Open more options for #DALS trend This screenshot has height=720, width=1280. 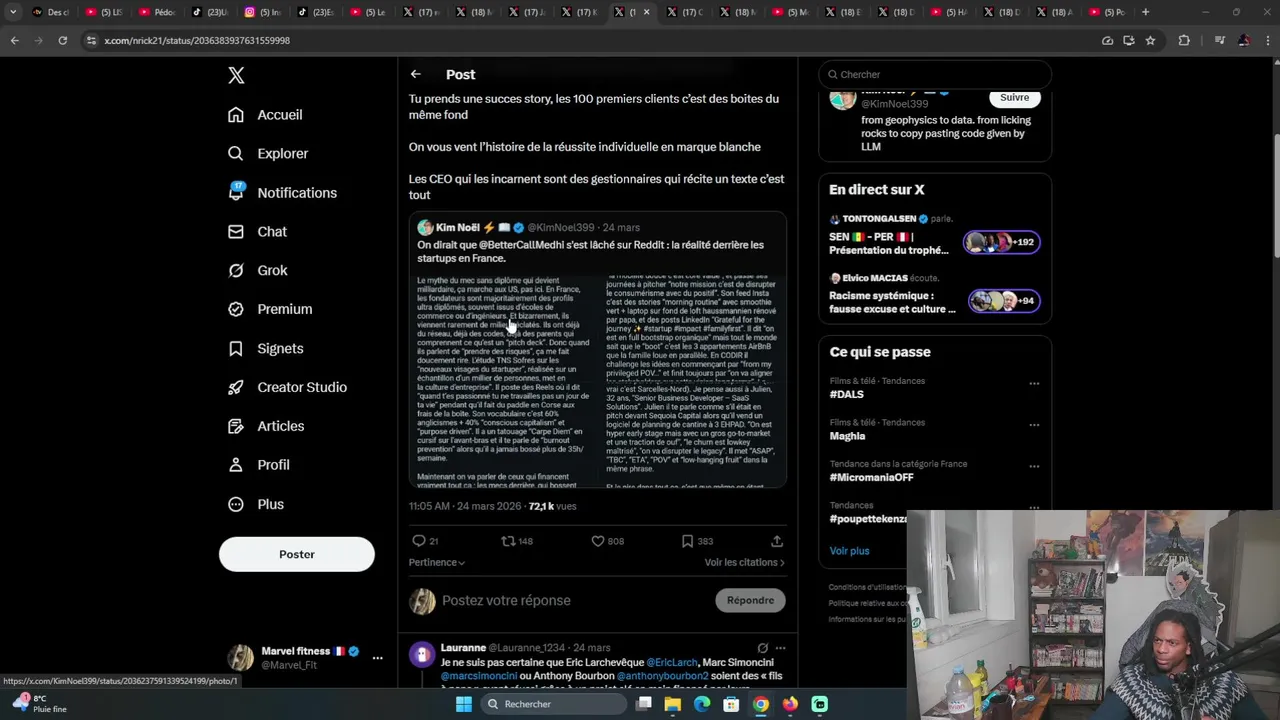1034,383
